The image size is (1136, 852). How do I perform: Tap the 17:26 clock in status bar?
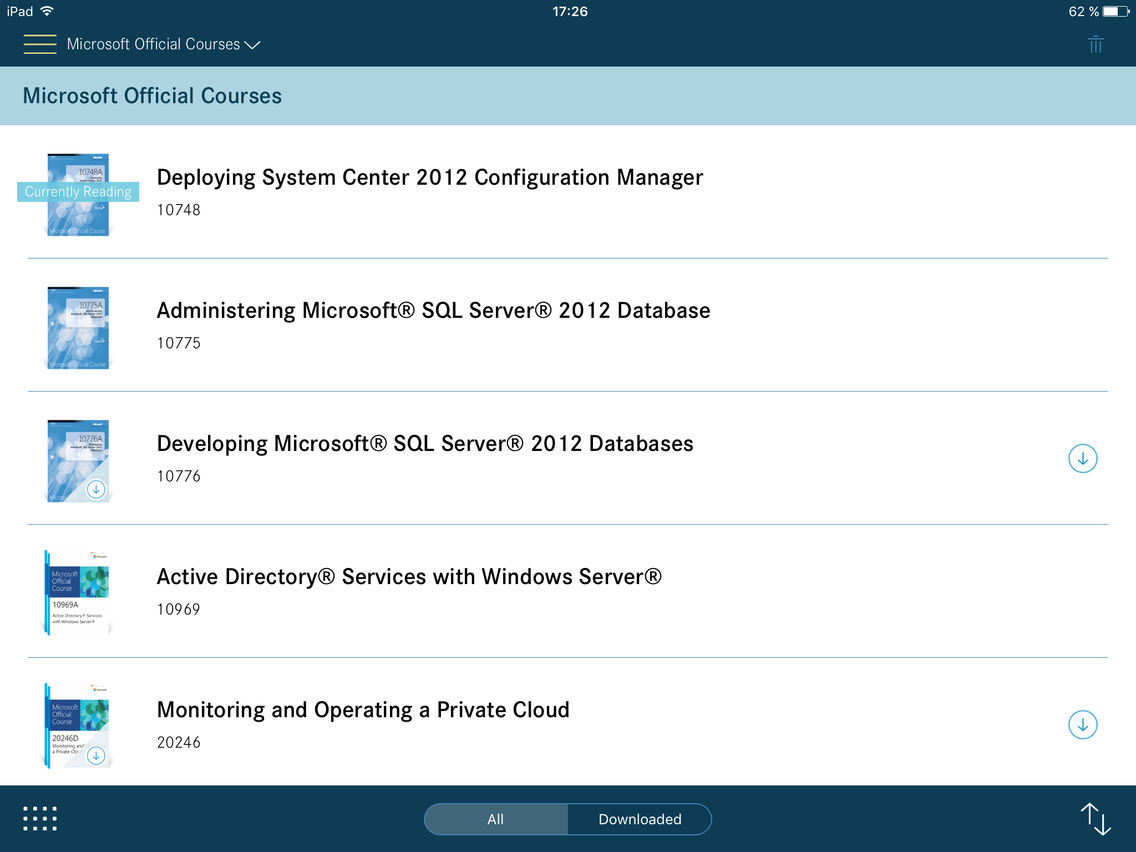pyautogui.click(x=570, y=12)
